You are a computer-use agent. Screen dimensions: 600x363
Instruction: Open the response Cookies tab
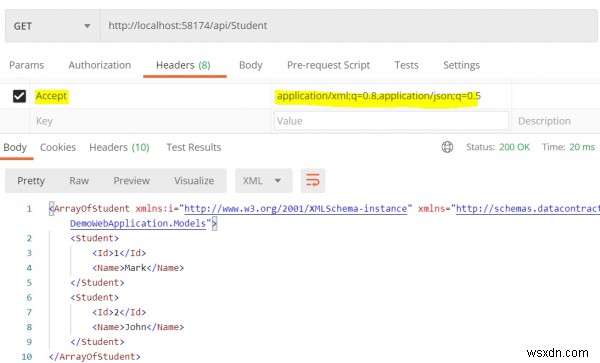point(58,147)
